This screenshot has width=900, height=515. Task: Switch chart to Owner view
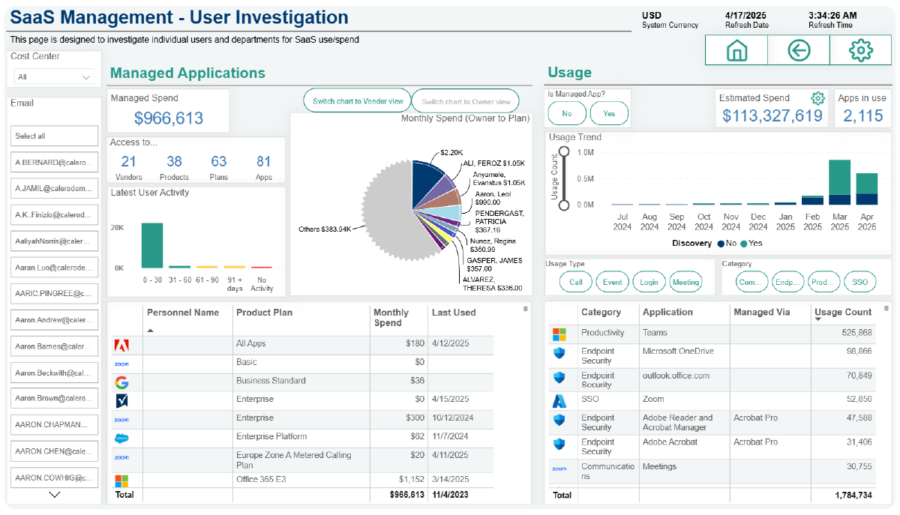tap(465, 101)
